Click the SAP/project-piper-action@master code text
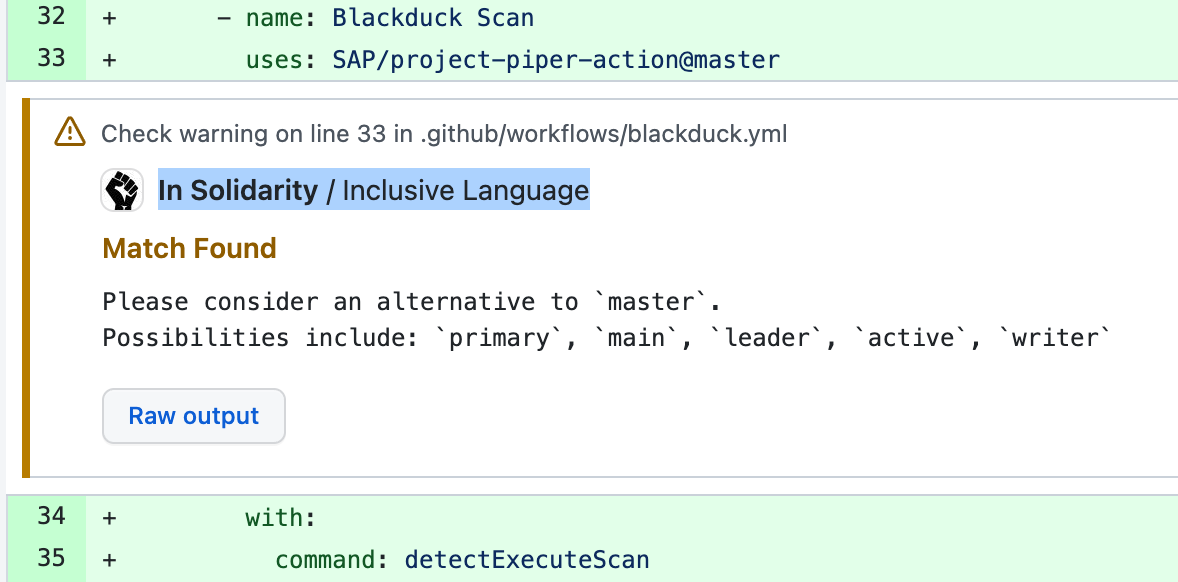The width and height of the screenshot is (1178, 582). (x=556, y=59)
